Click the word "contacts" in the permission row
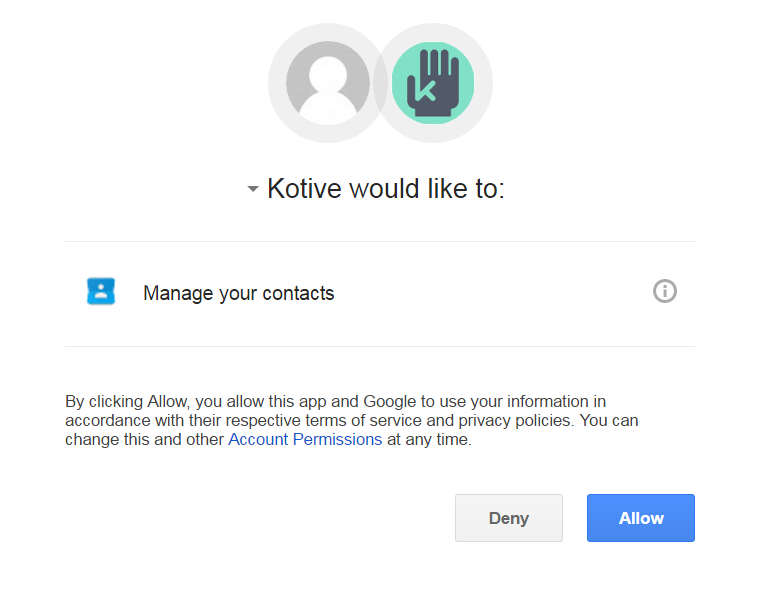Viewport: 761px width, 592px height. (x=298, y=293)
